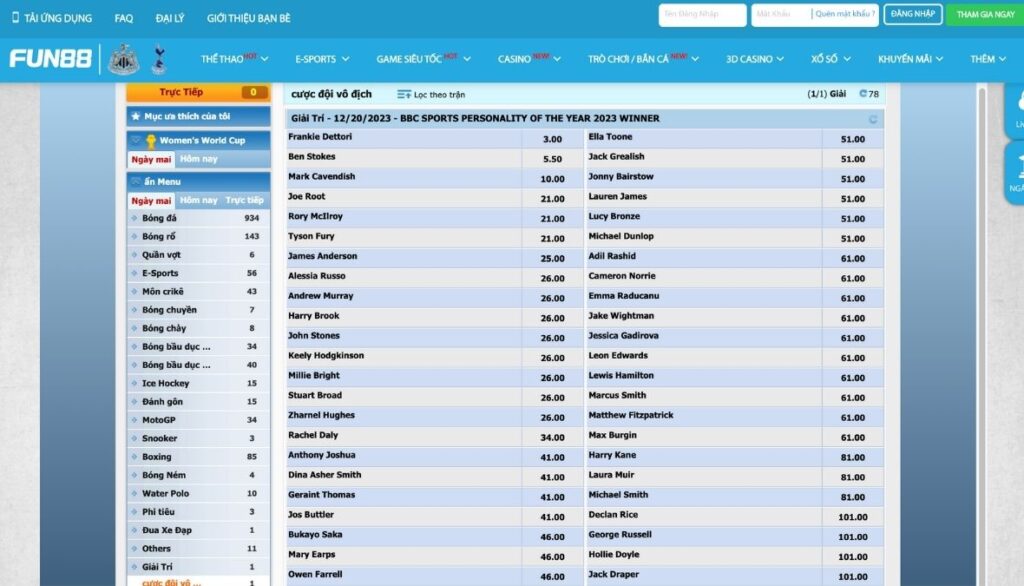1024x586 pixels.
Task: Open the Đại Lý link
Action: [x=170, y=18]
